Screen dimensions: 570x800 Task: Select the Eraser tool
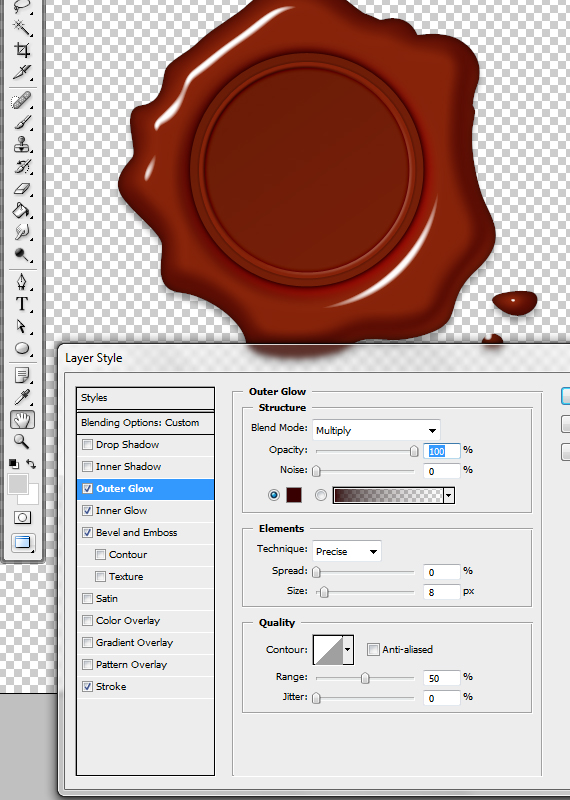tap(21, 189)
